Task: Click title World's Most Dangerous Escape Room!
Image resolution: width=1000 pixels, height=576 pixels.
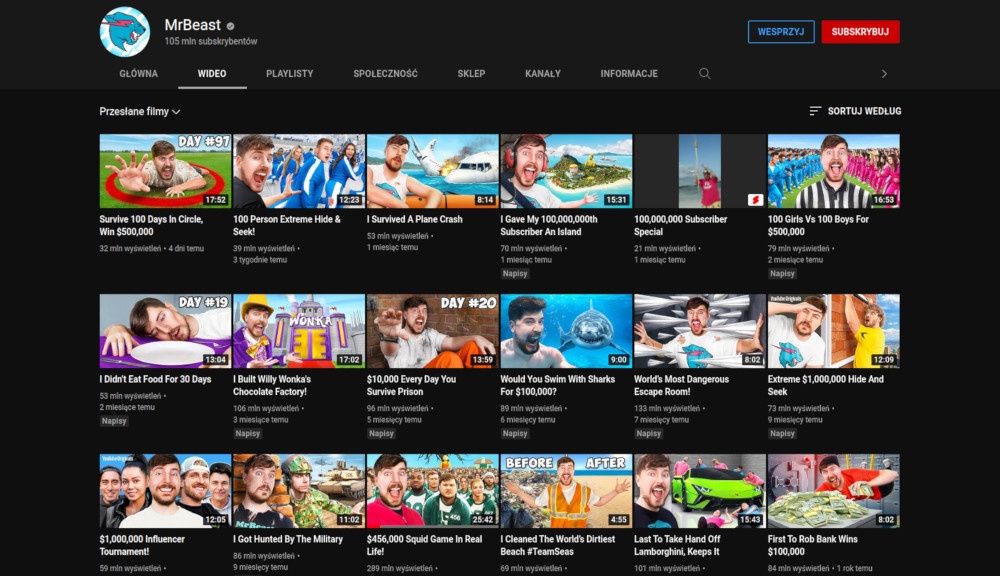Action: (681, 385)
